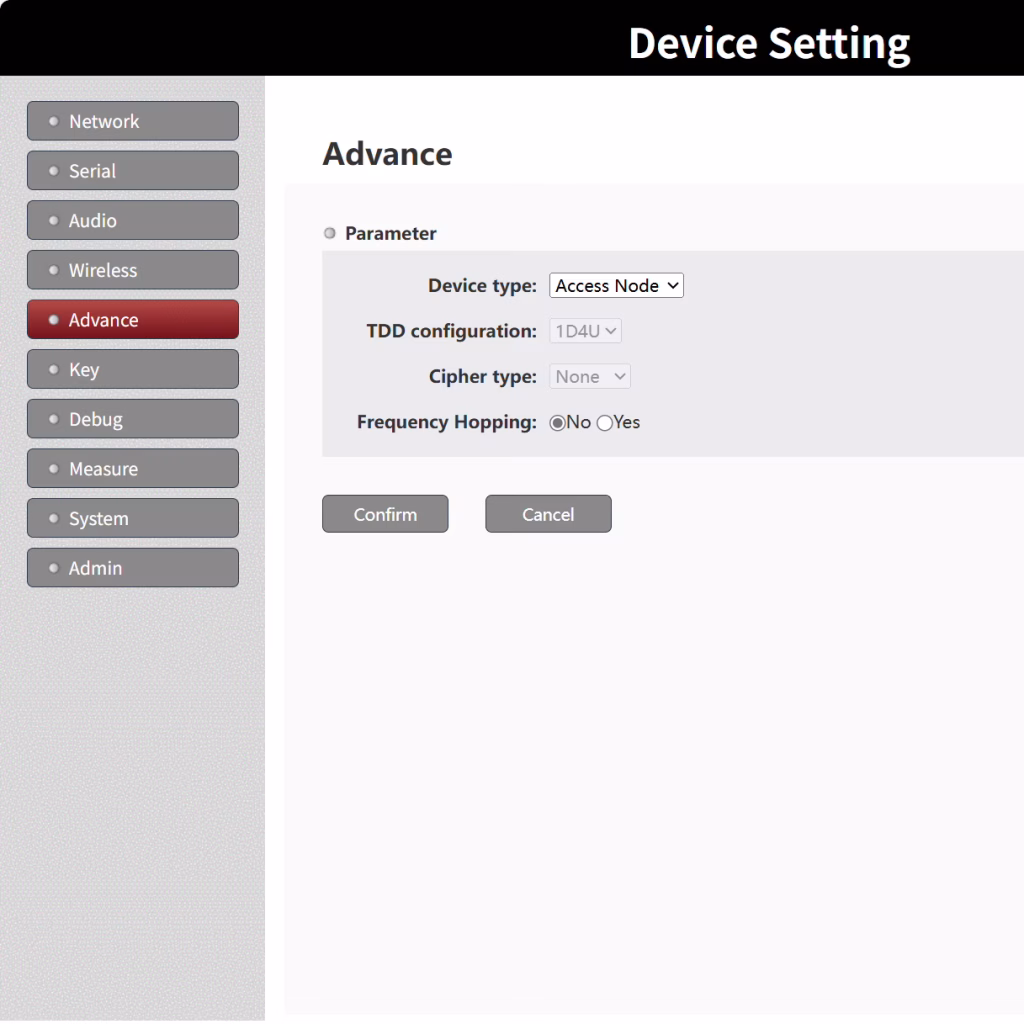Screen dimensions: 1024x1024
Task: Click the Device Setting title bar
Action: (x=769, y=42)
